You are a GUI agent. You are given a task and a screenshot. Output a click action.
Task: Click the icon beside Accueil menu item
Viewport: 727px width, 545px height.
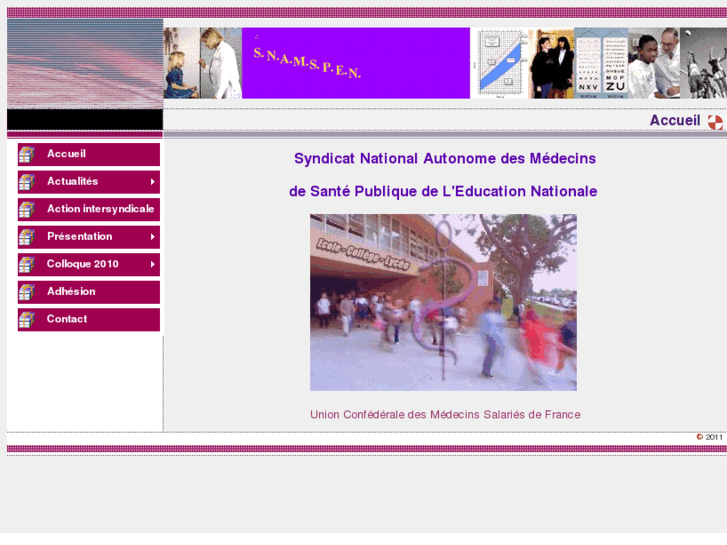[27, 155]
